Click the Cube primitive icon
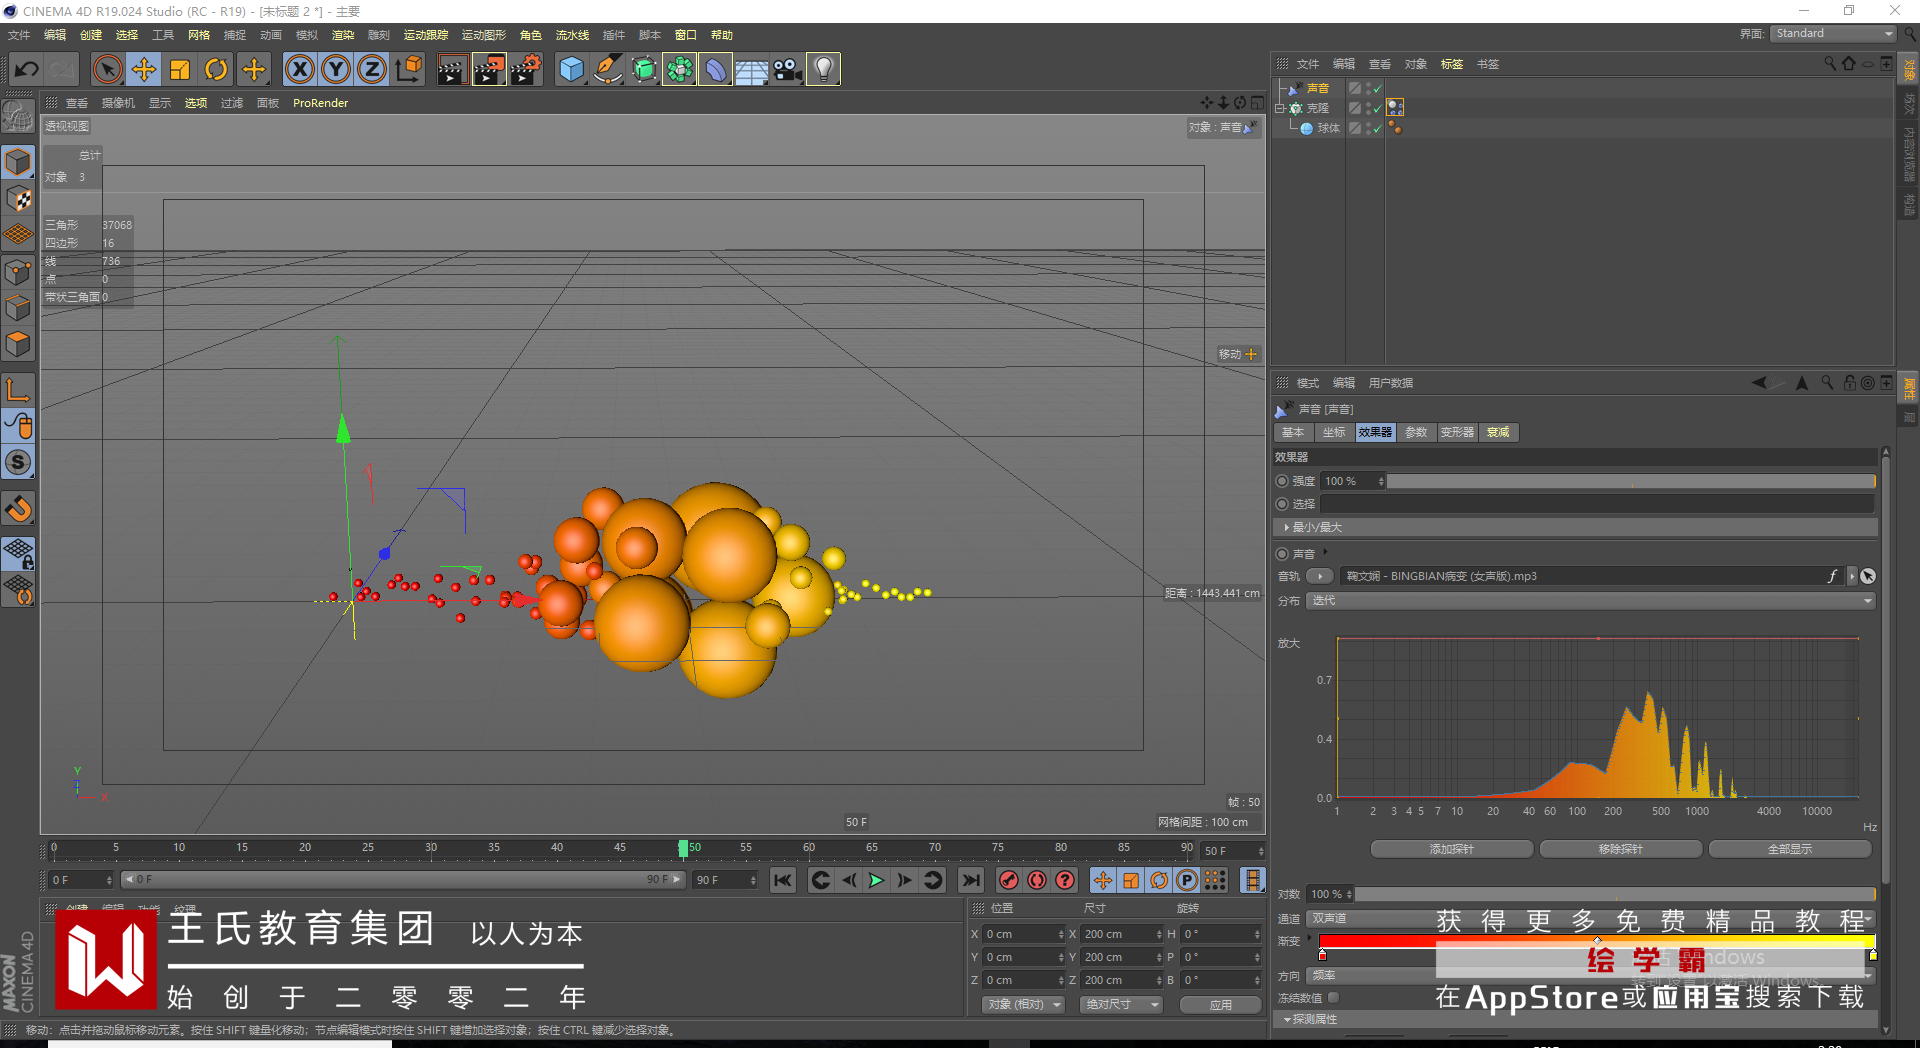This screenshot has width=1920, height=1048. point(571,70)
